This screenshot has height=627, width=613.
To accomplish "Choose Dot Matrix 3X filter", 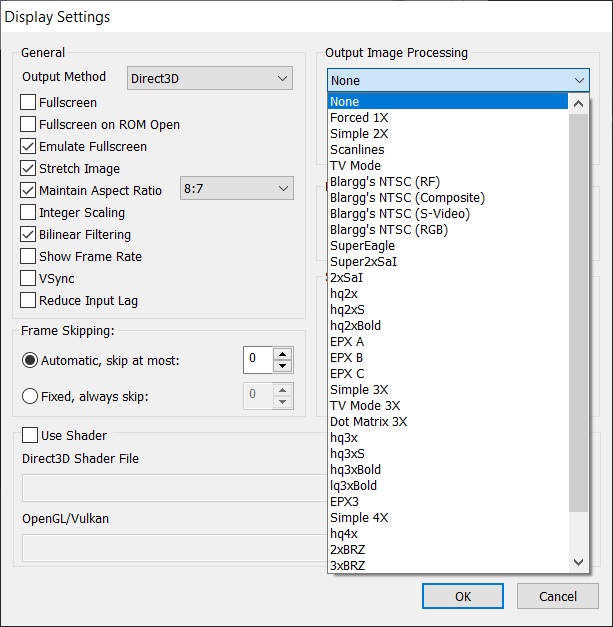I will click(x=448, y=421).
